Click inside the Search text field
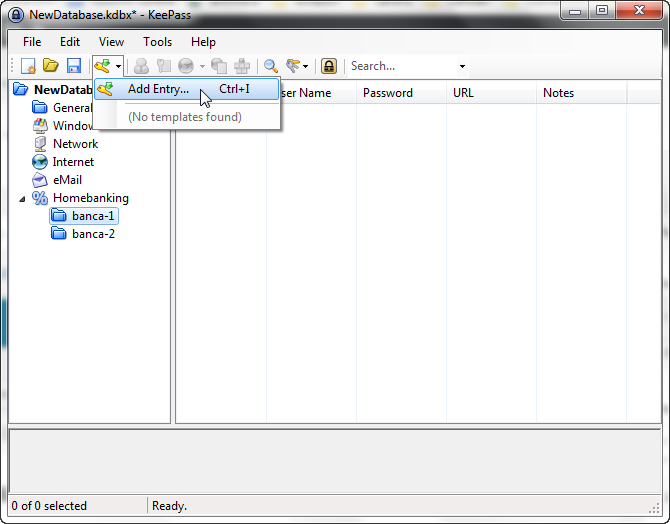This screenshot has height=524, width=670. pos(400,67)
